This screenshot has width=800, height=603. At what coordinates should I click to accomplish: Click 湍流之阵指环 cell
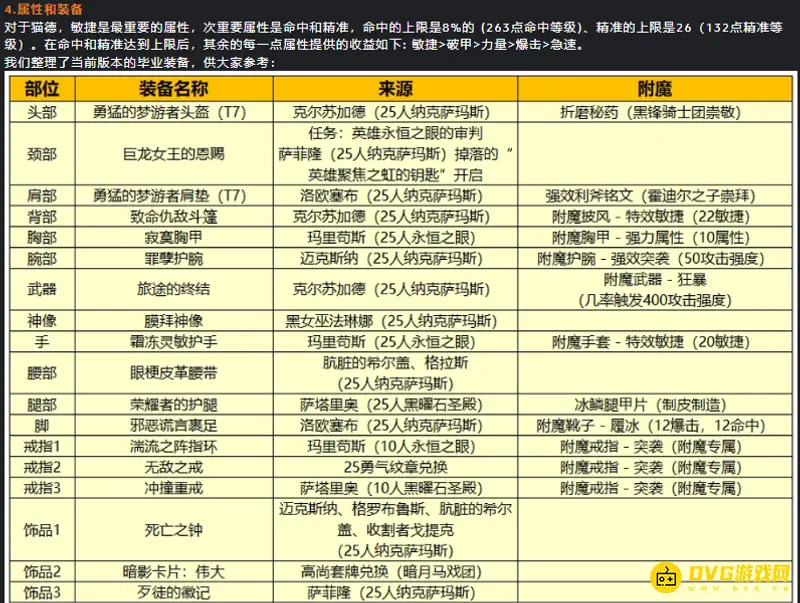tap(174, 447)
